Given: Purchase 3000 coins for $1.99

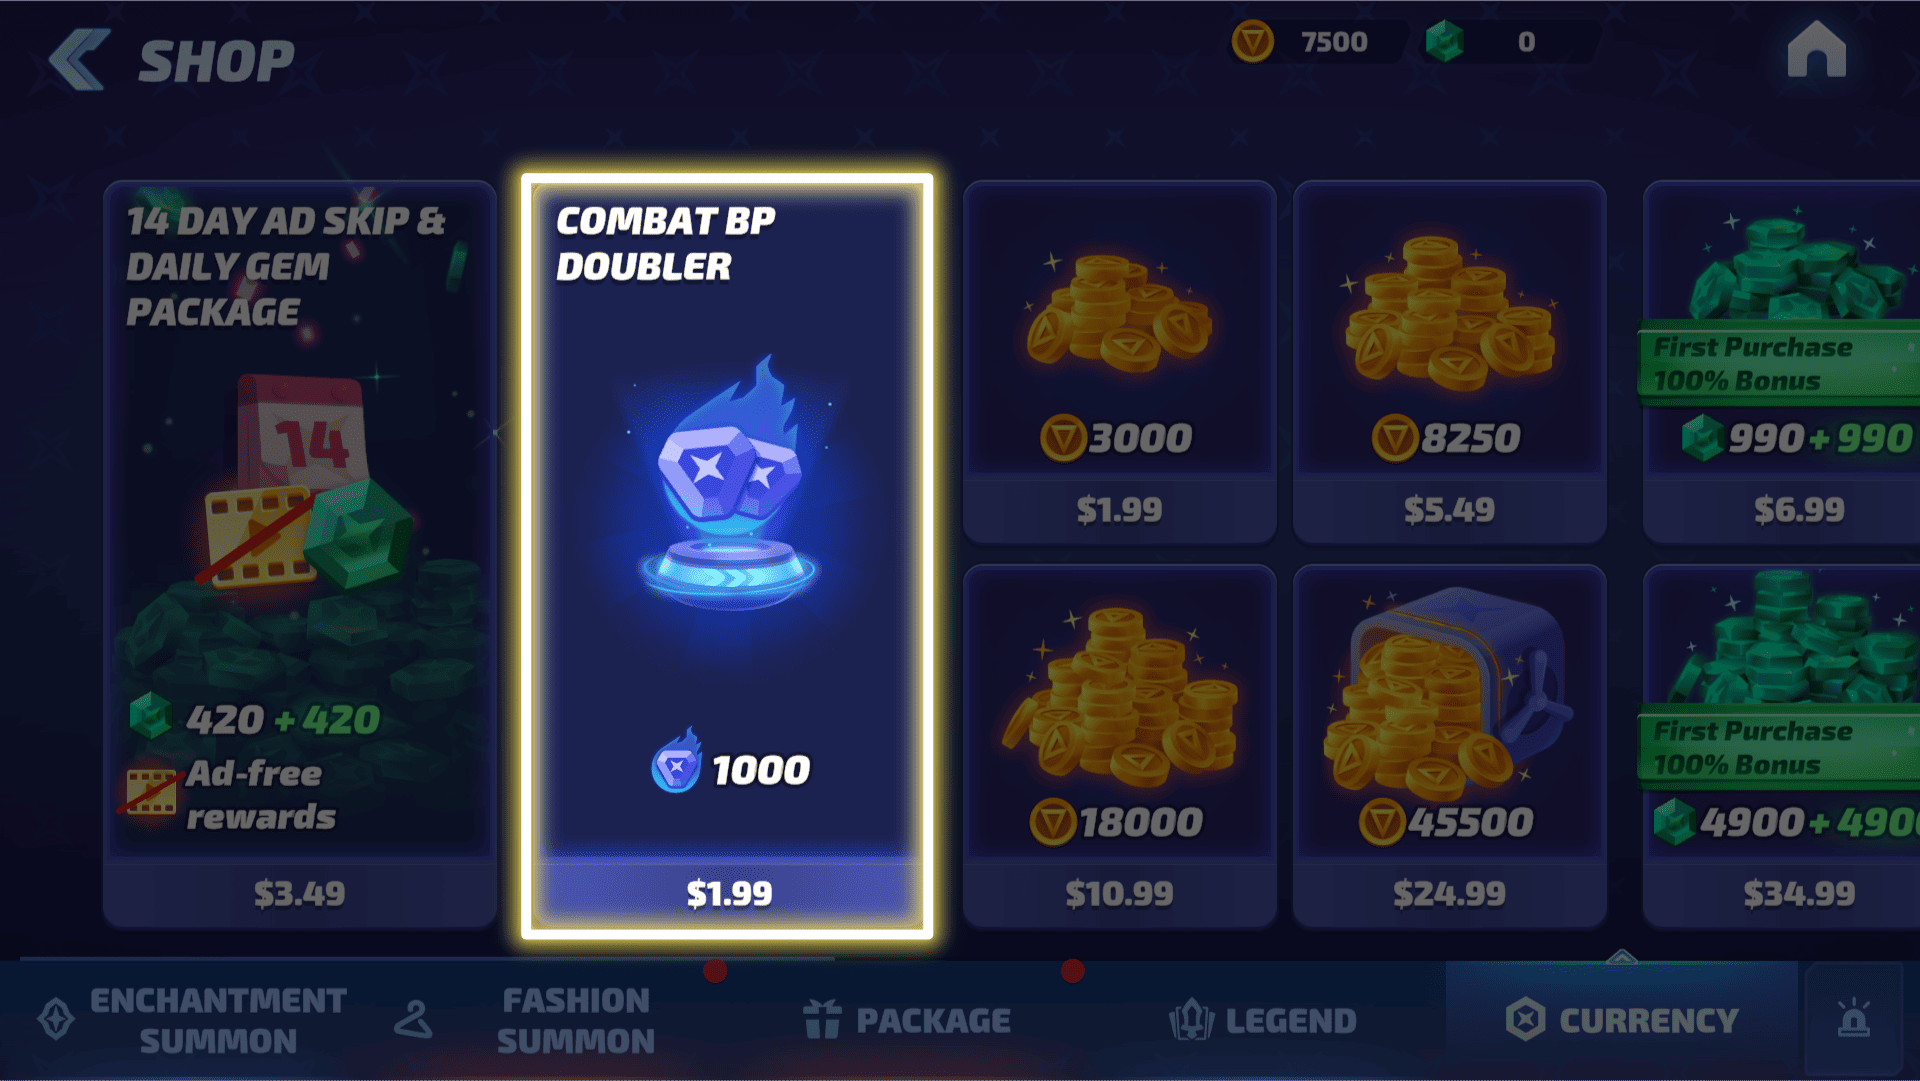Looking at the screenshot, I should (1119, 510).
